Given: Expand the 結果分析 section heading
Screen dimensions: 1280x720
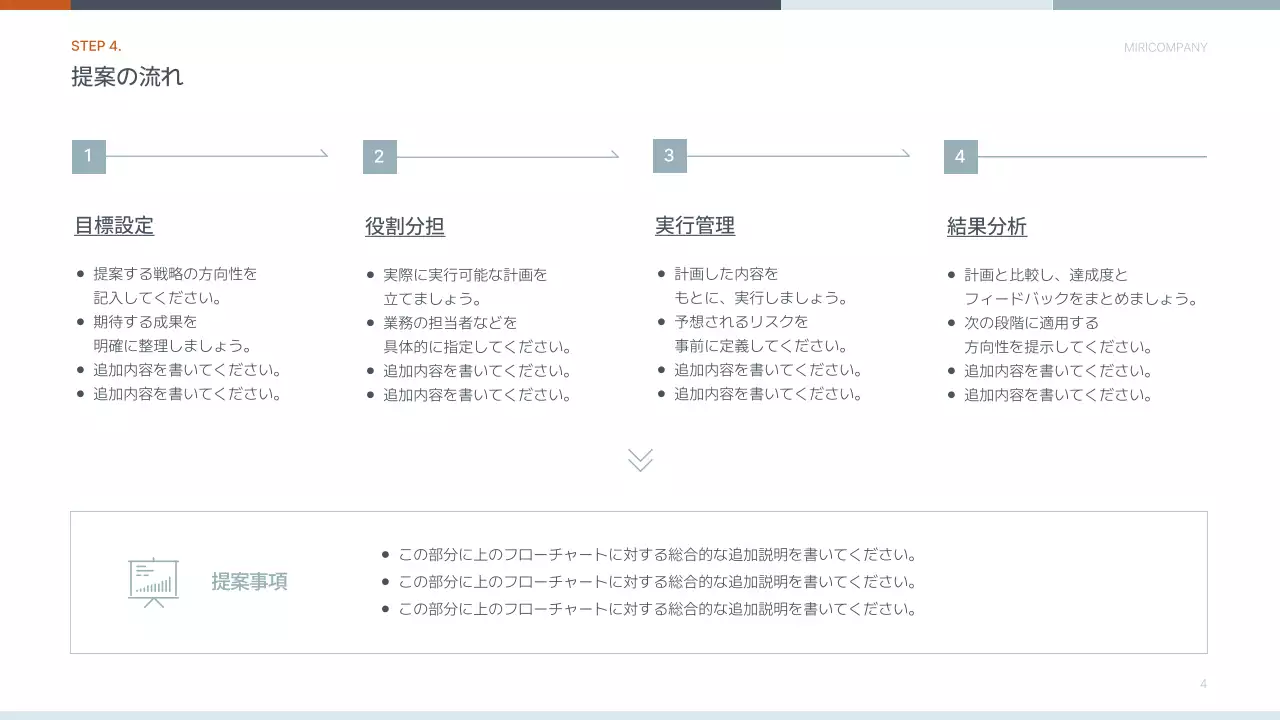Looking at the screenshot, I should click(986, 226).
